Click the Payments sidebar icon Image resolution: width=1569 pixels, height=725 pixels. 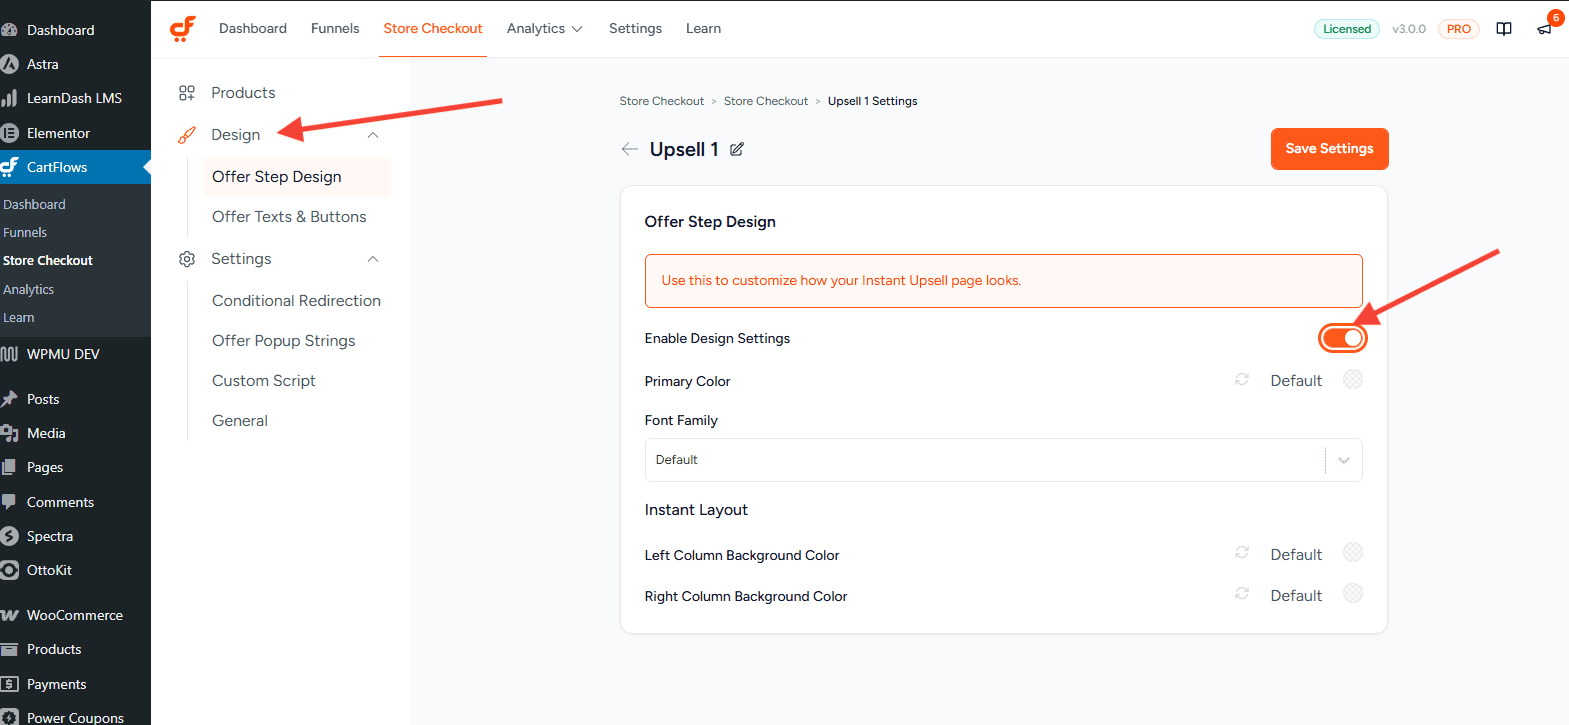[9, 684]
